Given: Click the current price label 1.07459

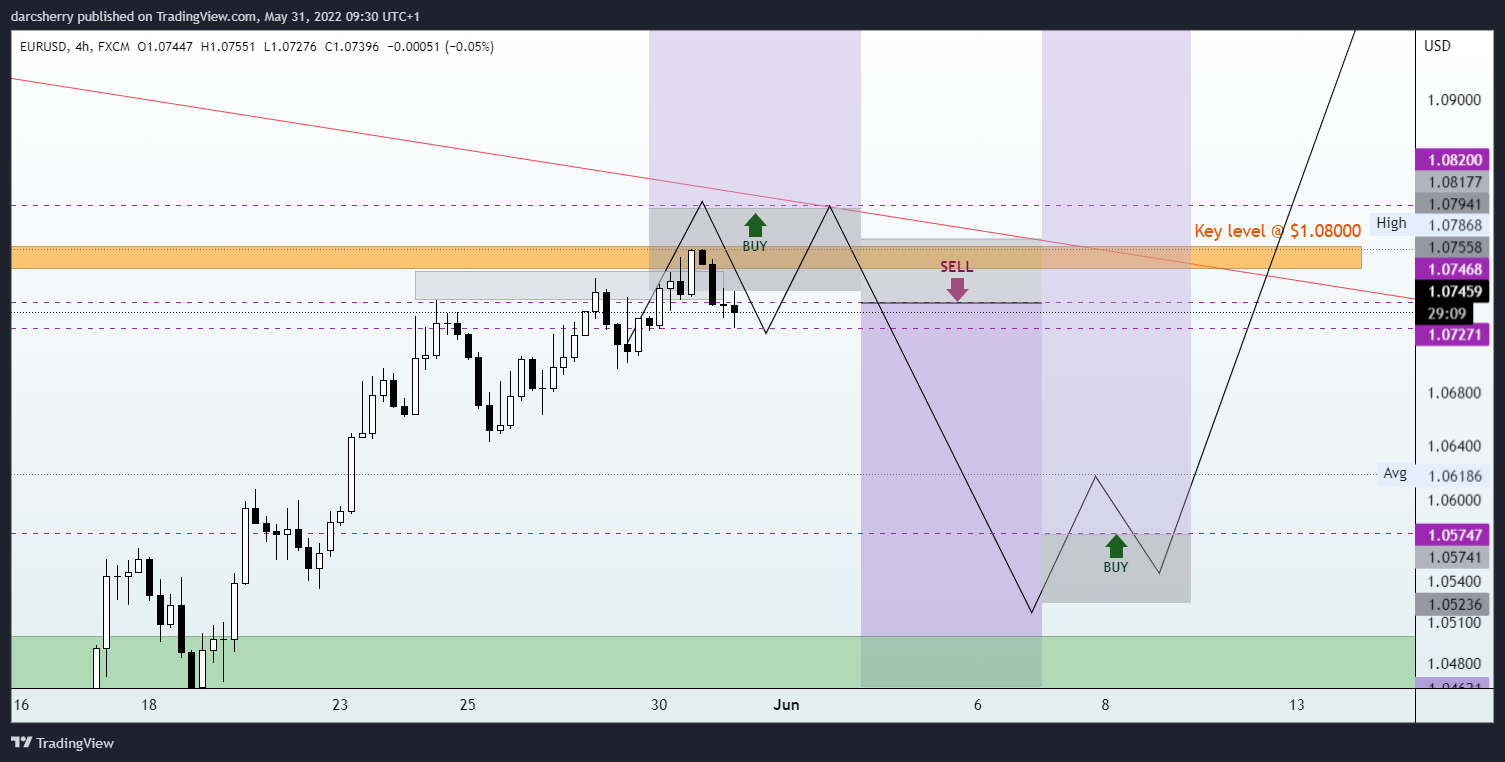Looking at the screenshot, I should (x=1453, y=292).
